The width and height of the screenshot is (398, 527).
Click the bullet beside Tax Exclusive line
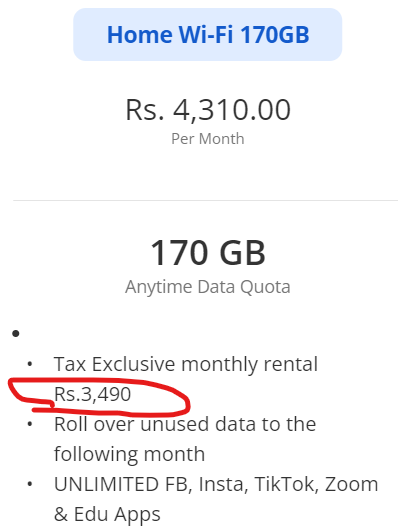(x=30, y=364)
